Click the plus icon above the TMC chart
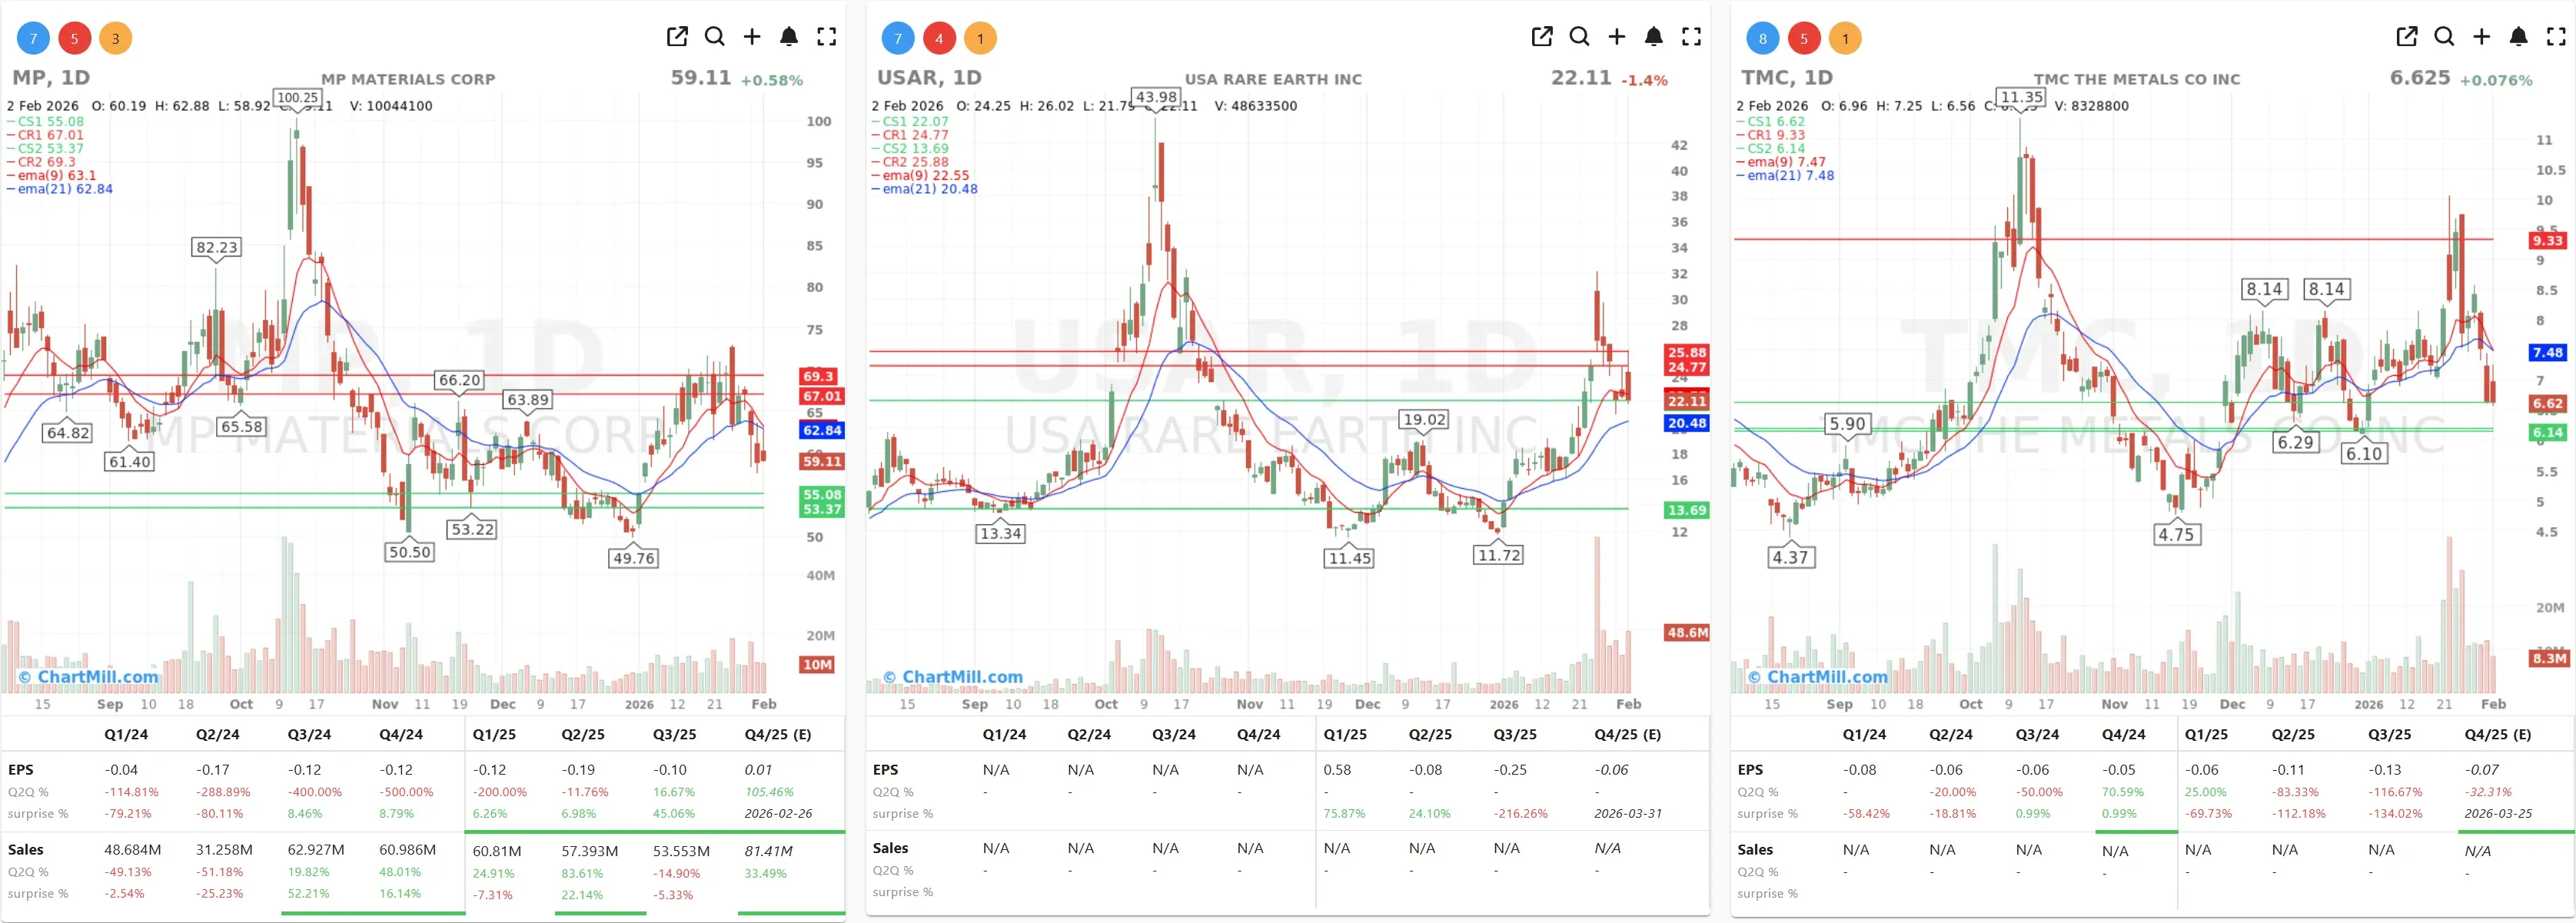 2481,37
